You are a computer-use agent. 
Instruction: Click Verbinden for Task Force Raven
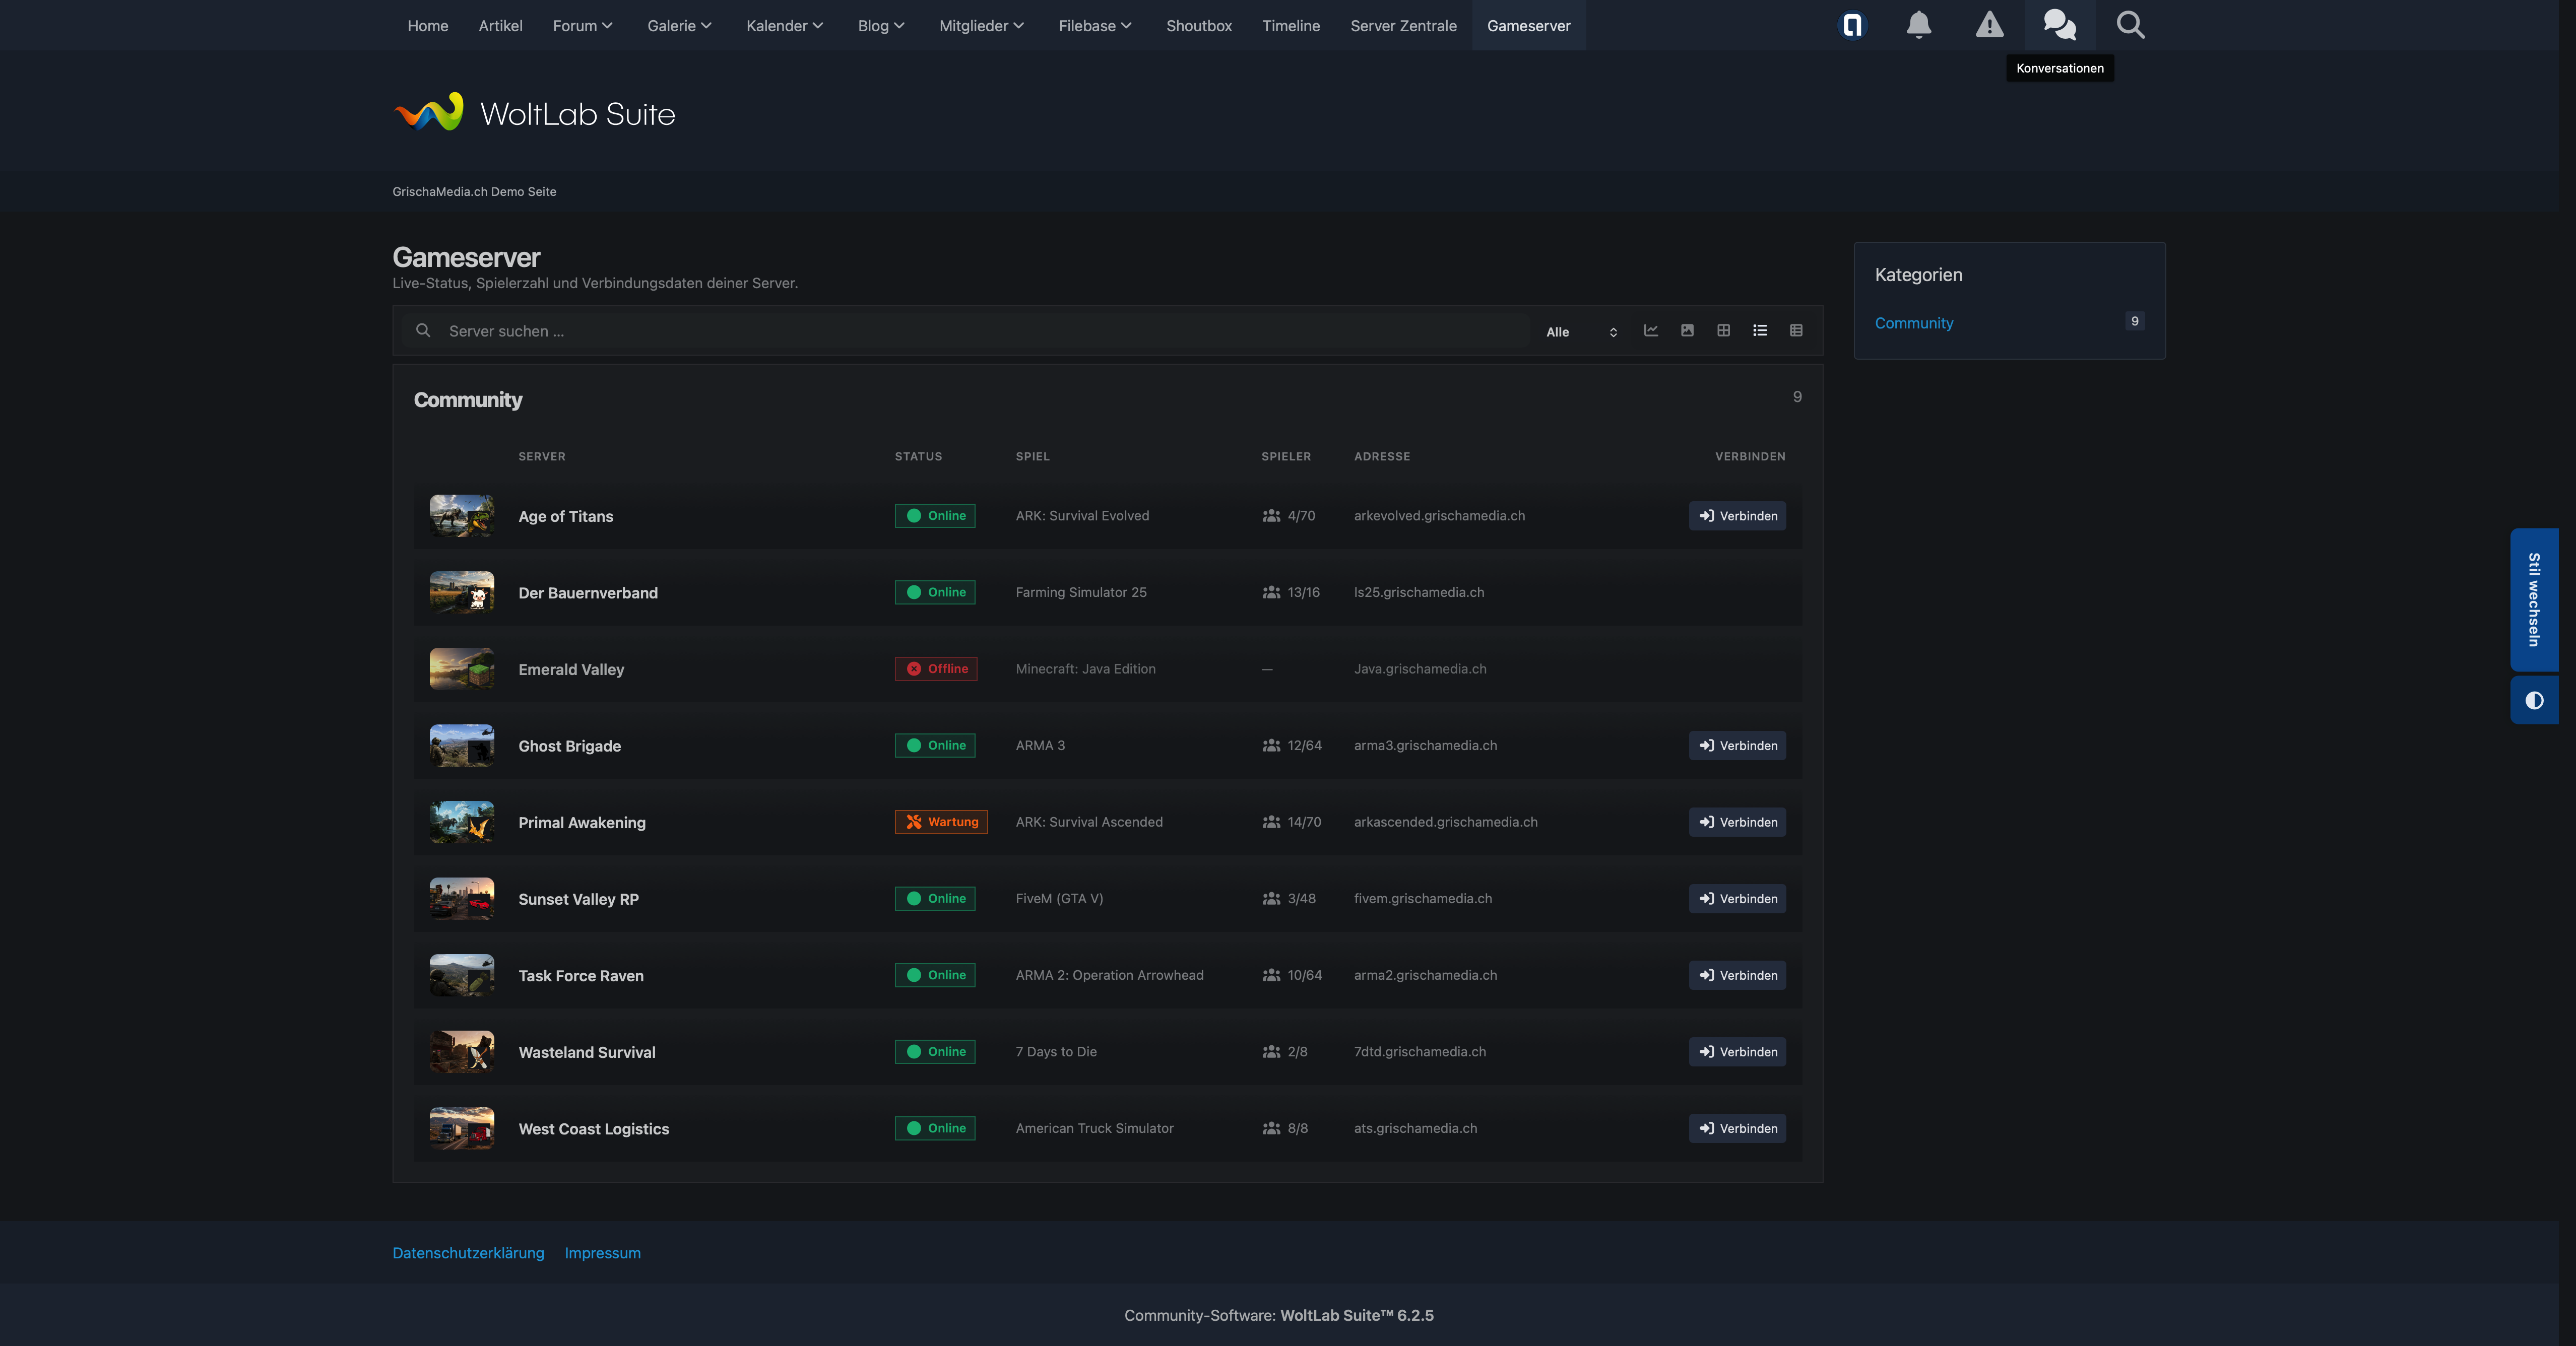pyautogui.click(x=1737, y=975)
